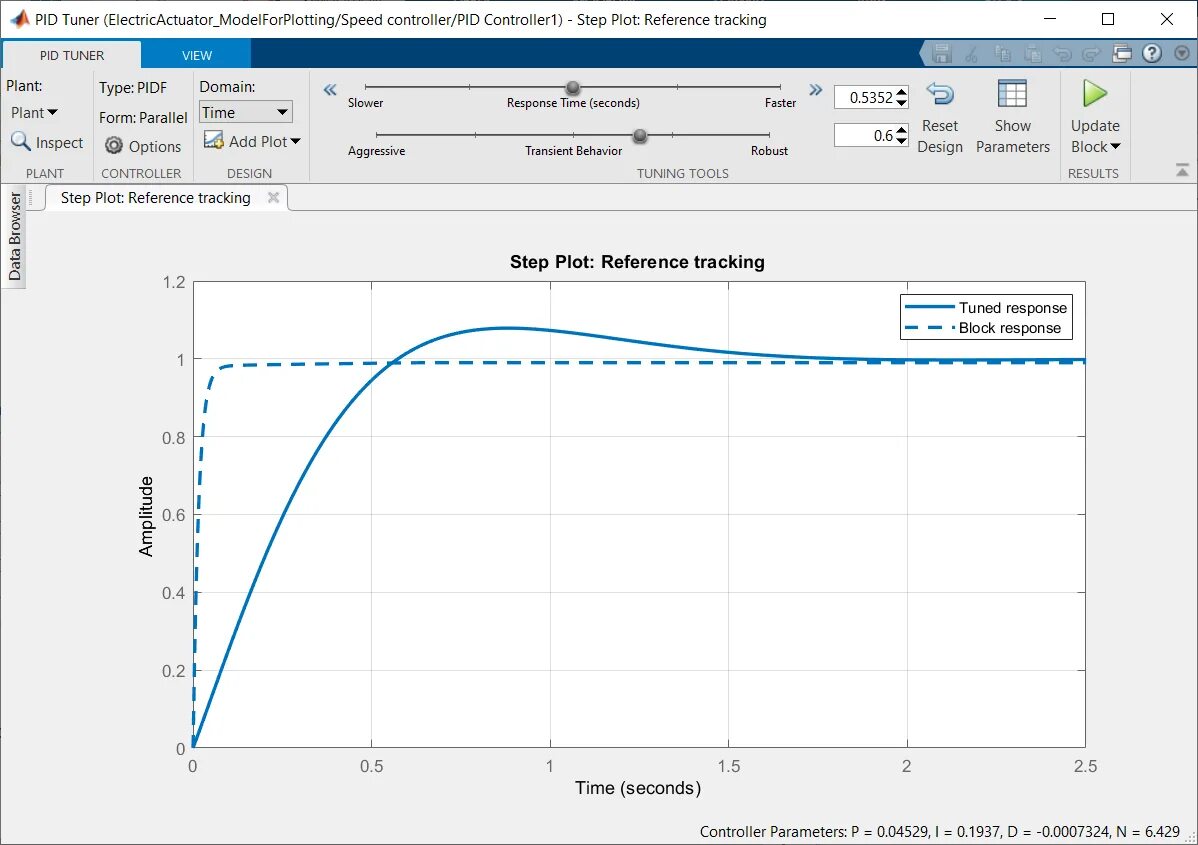Open the Domain Time combo box
1198x845 pixels.
pos(245,112)
